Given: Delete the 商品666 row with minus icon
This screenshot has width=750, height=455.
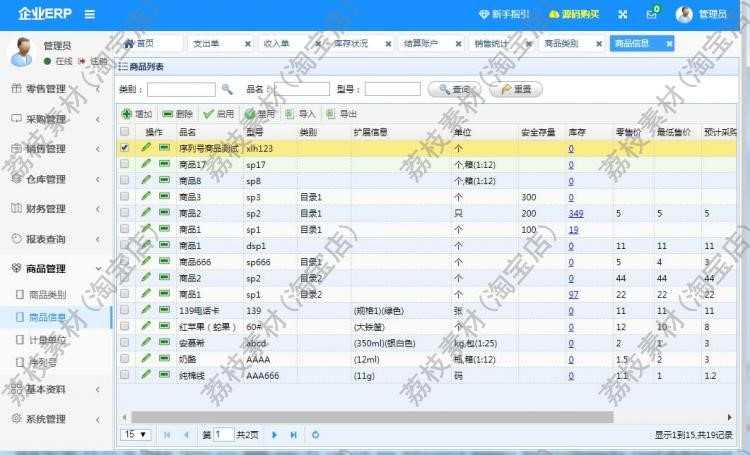Looking at the screenshot, I should click(164, 261).
